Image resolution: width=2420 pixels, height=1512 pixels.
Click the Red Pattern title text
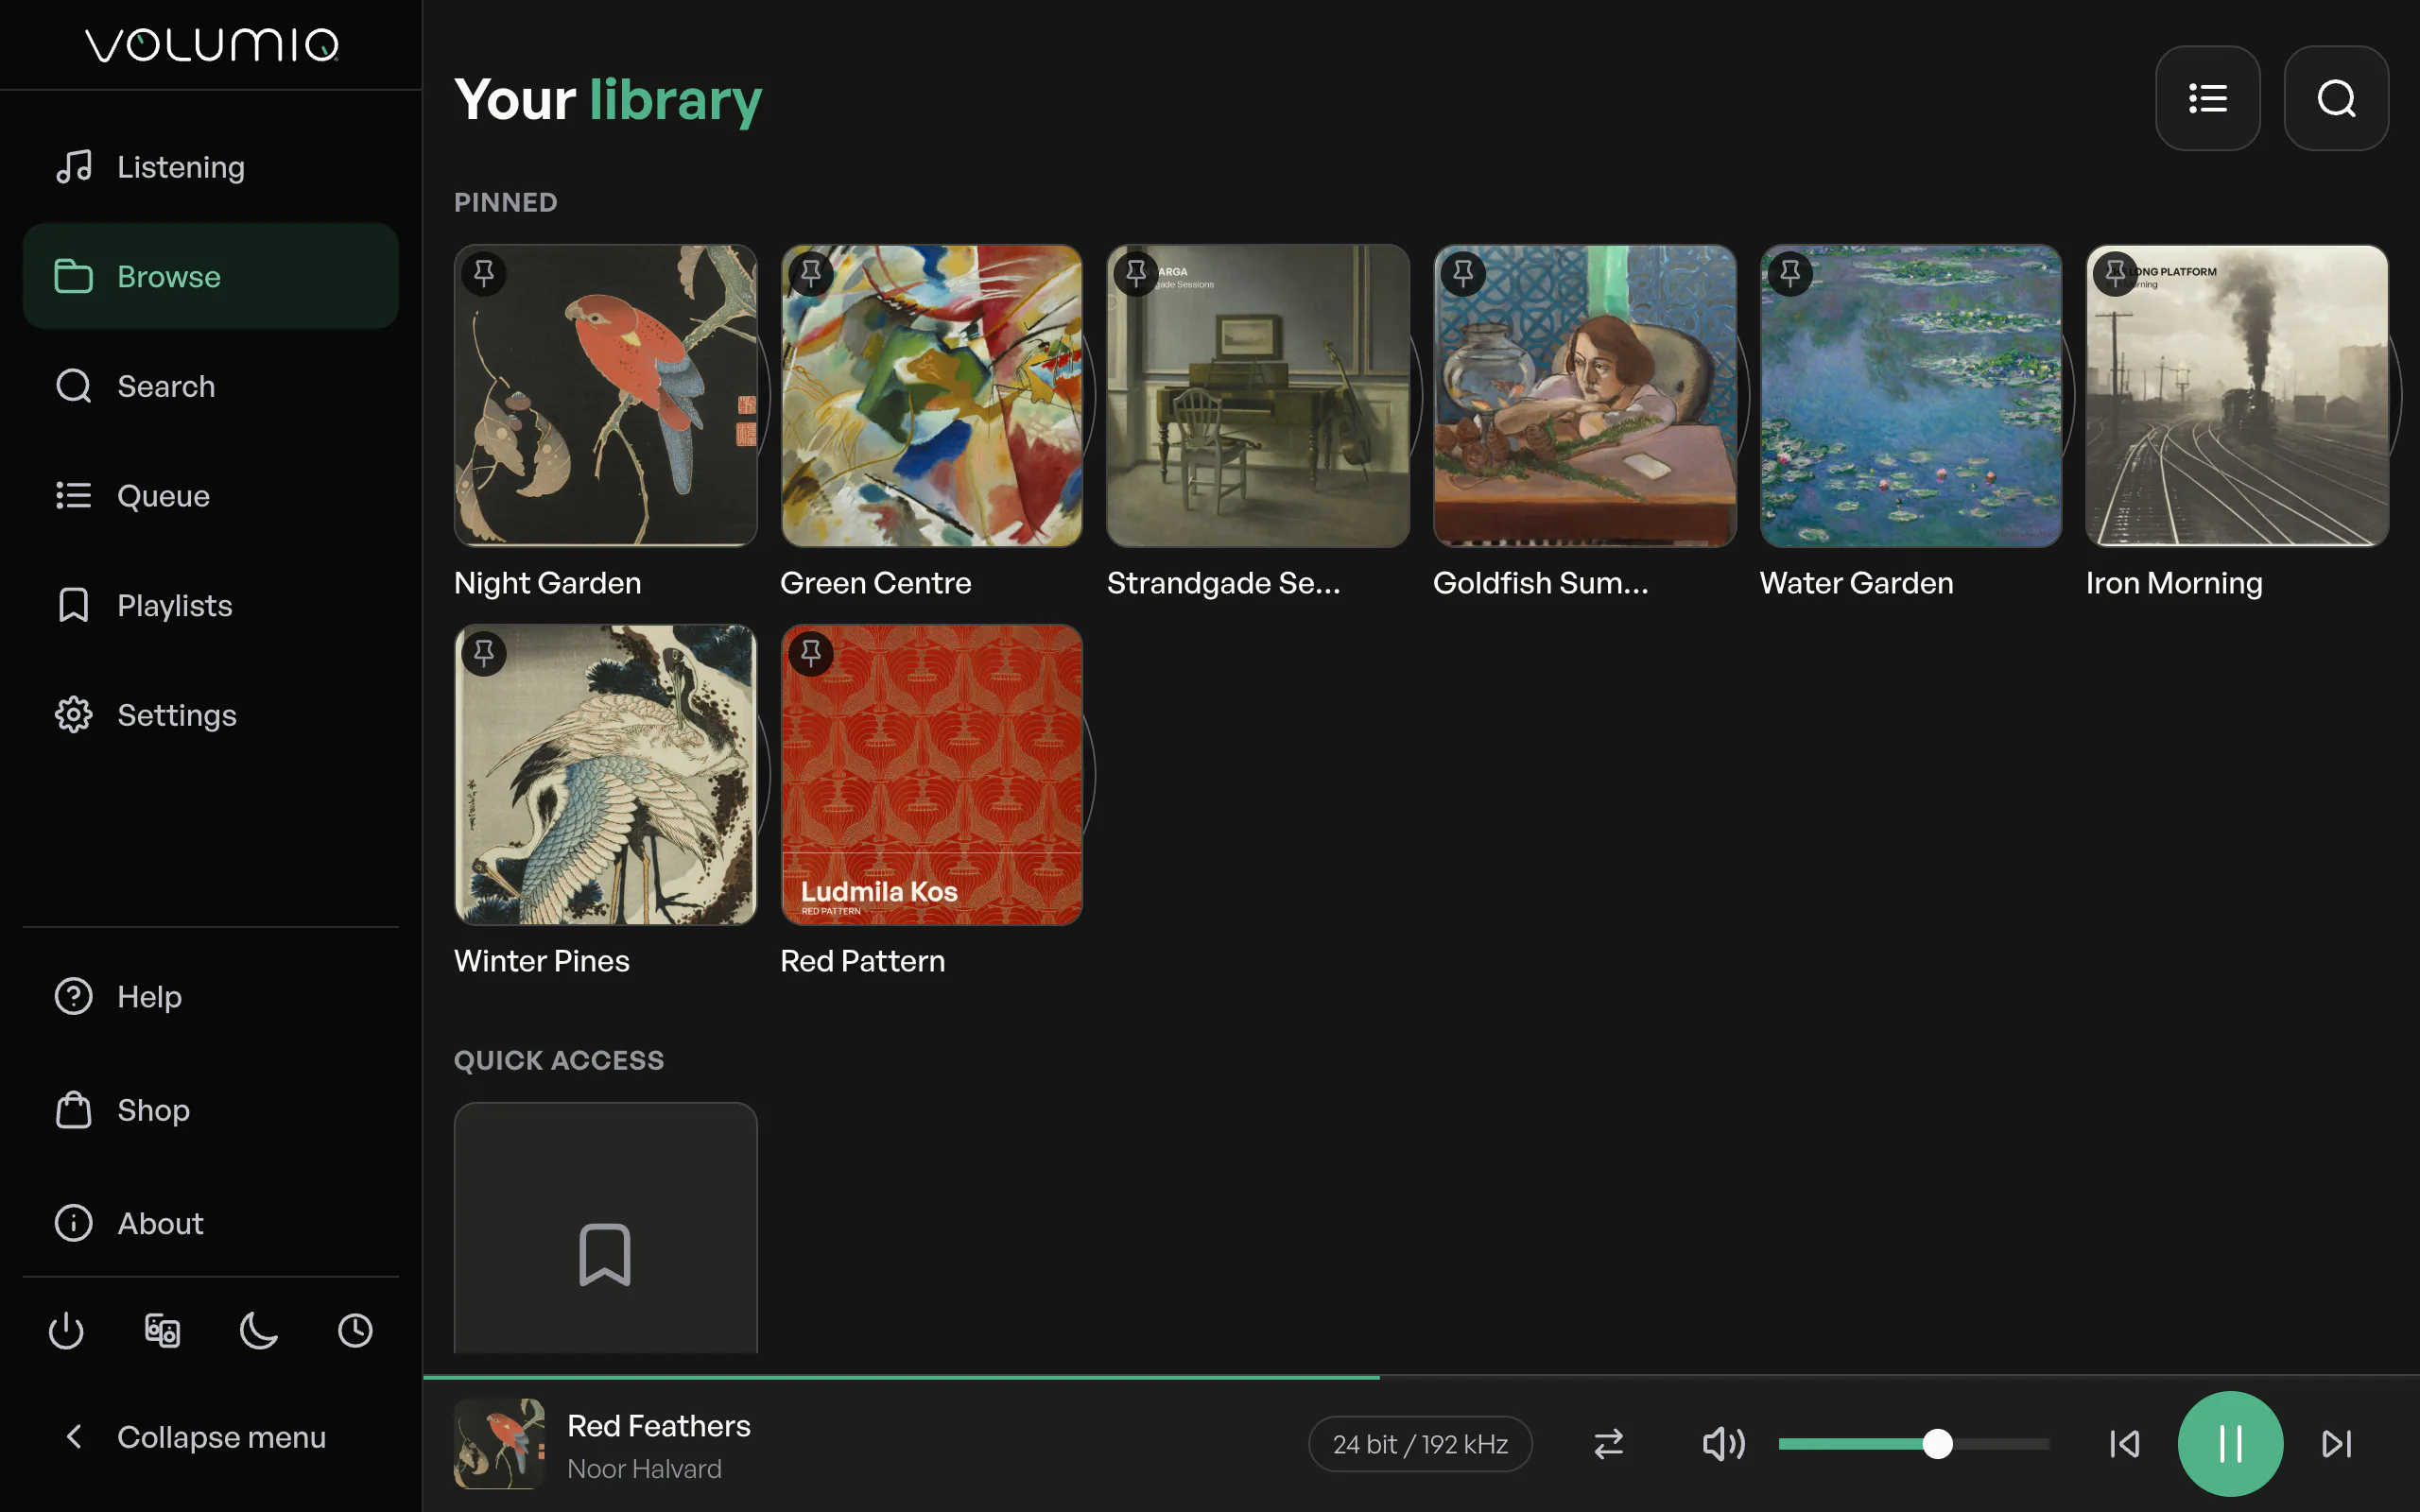pos(862,961)
